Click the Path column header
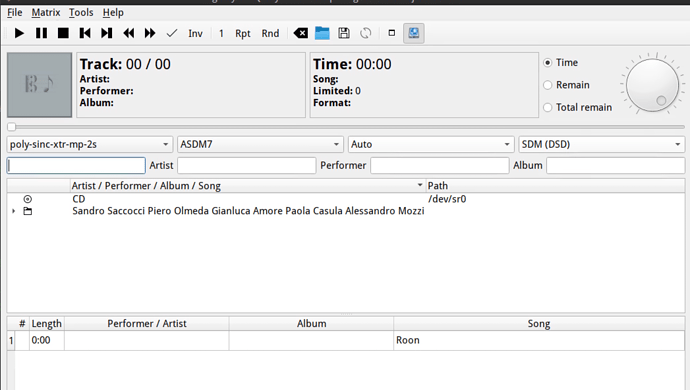690x390 pixels. [555, 186]
